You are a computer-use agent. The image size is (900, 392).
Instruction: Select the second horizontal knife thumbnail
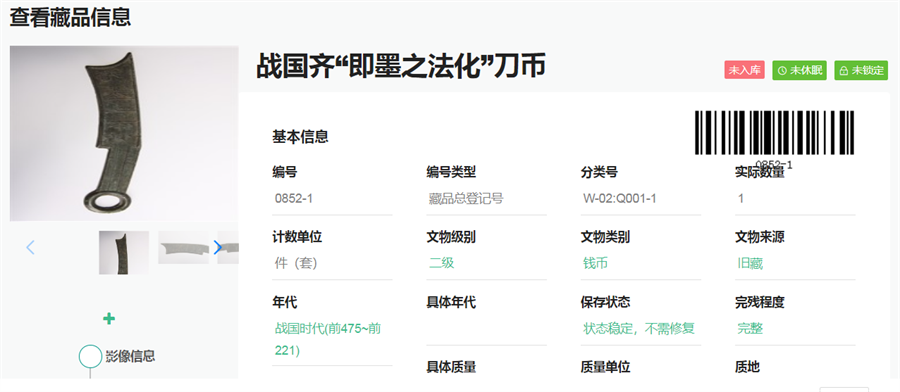pos(183,247)
